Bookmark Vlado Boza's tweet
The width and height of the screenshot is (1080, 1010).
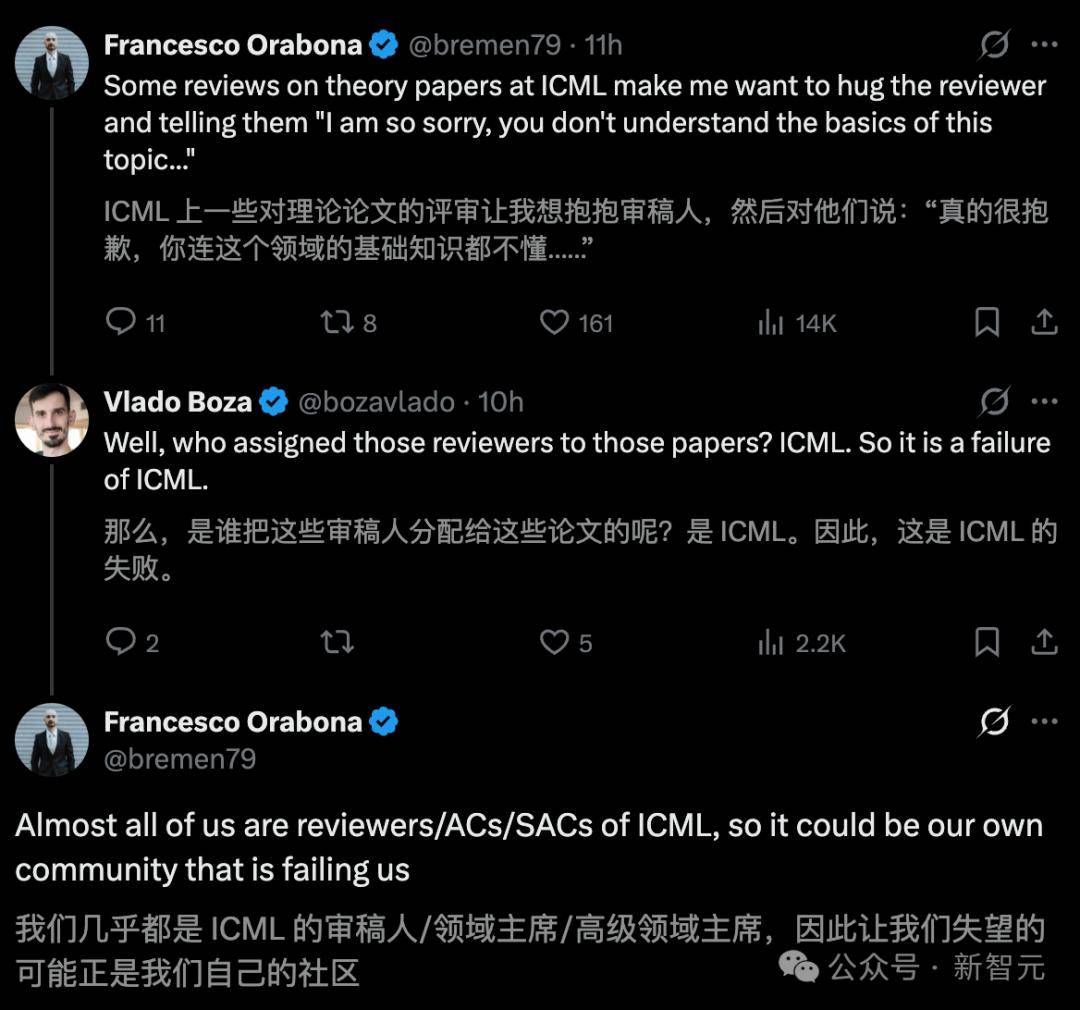pyautogui.click(x=988, y=643)
